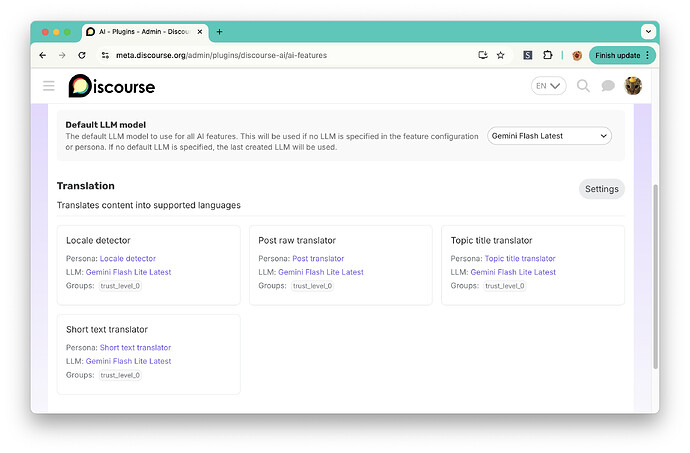Click the Short text translator card title
Image resolution: width=690 pixels, height=453 pixels.
click(107, 329)
